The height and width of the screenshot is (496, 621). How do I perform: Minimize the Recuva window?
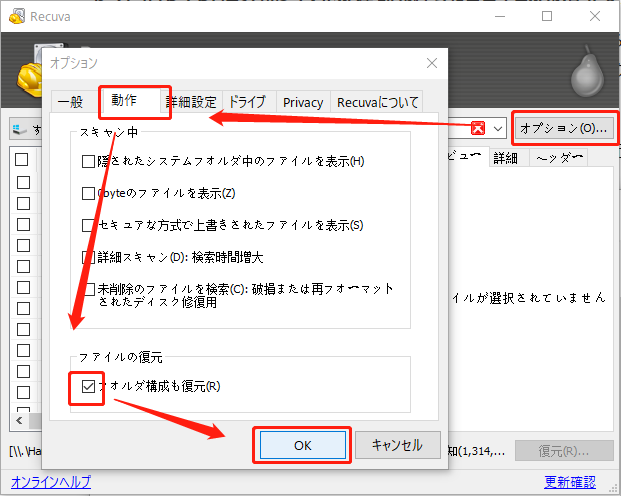pyautogui.click(x=500, y=16)
